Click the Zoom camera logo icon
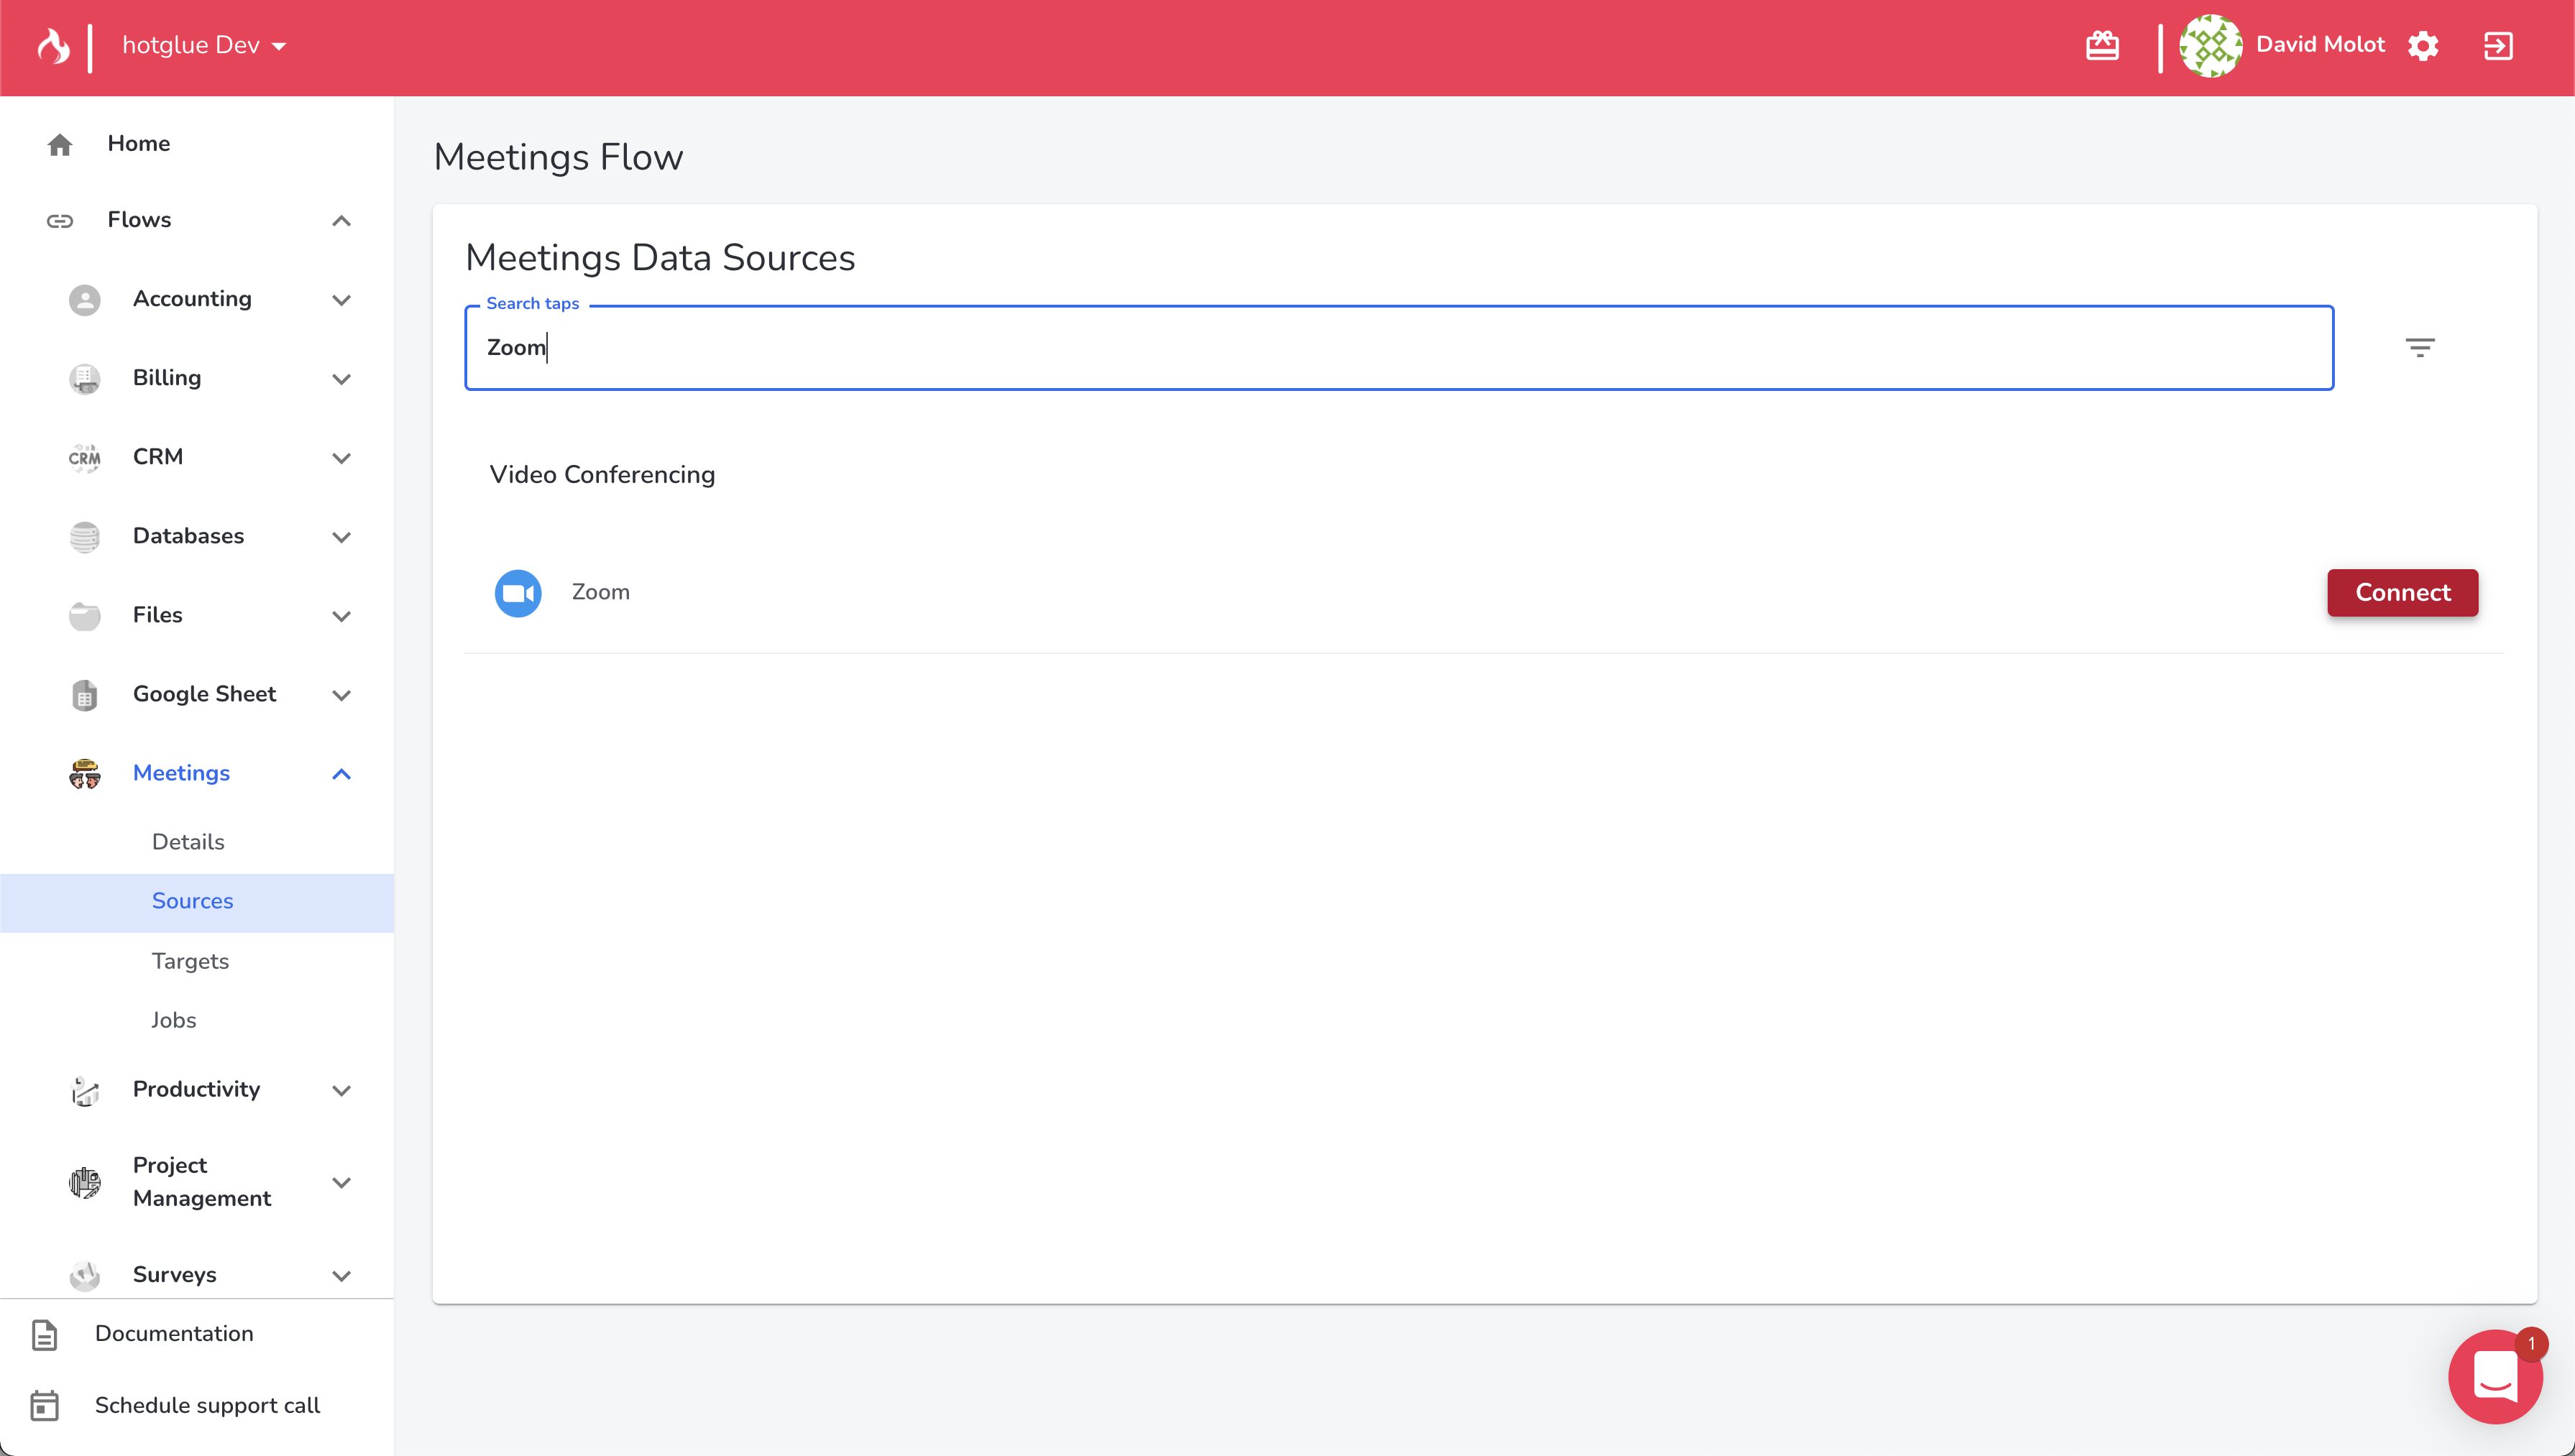 click(518, 593)
